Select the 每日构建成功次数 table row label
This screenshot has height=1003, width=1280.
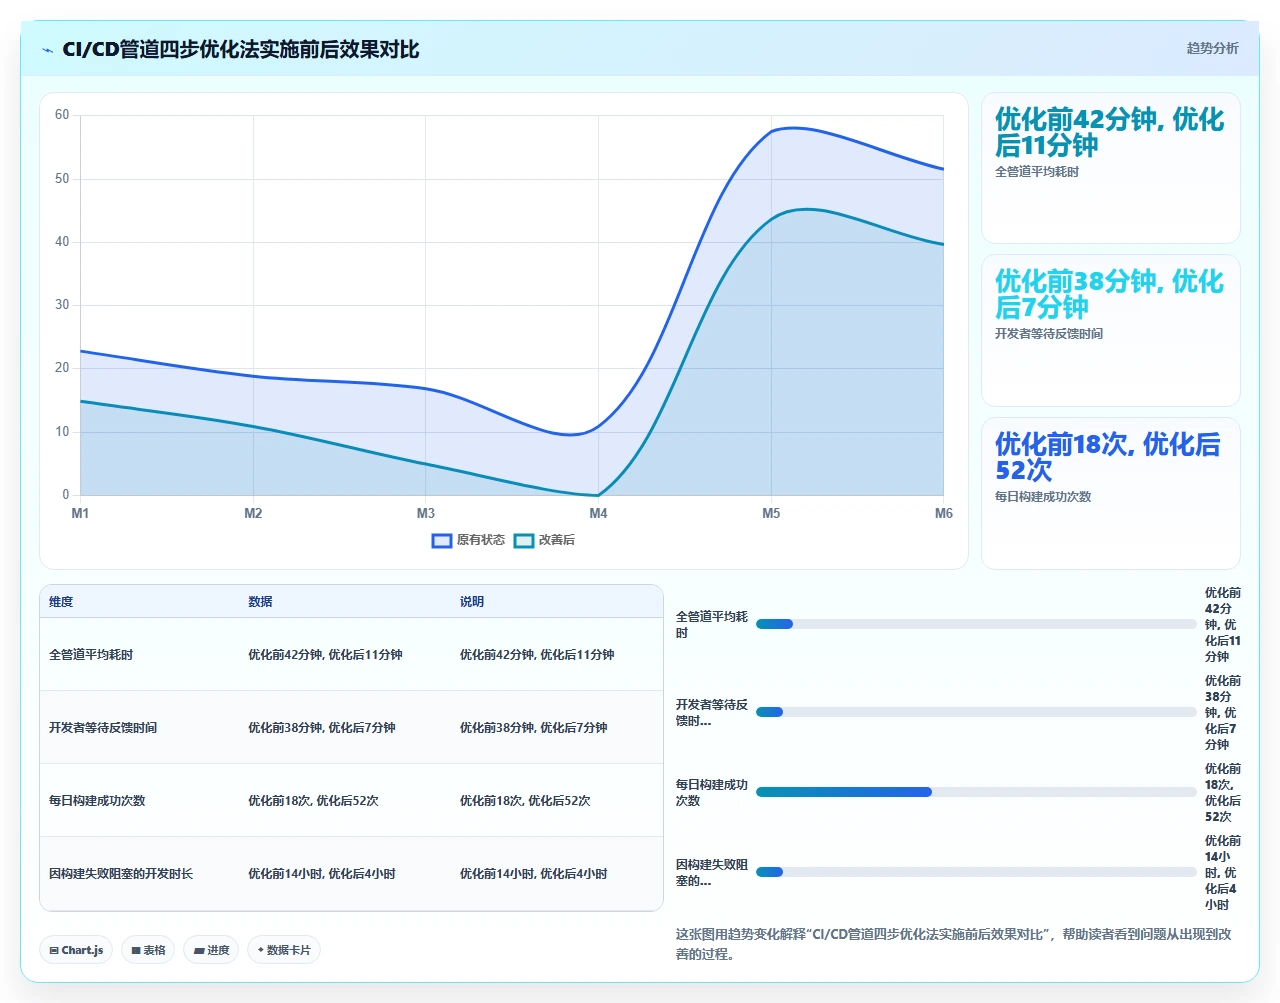click(x=97, y=801)
